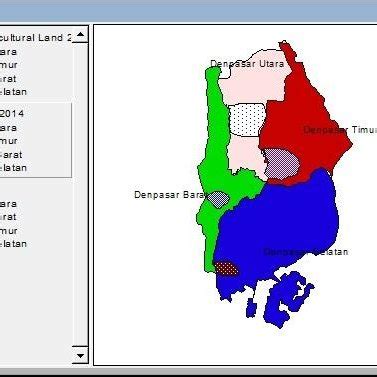
Task: Click the Selatan entry under the 2014 theme
Action: coord(13,168)
